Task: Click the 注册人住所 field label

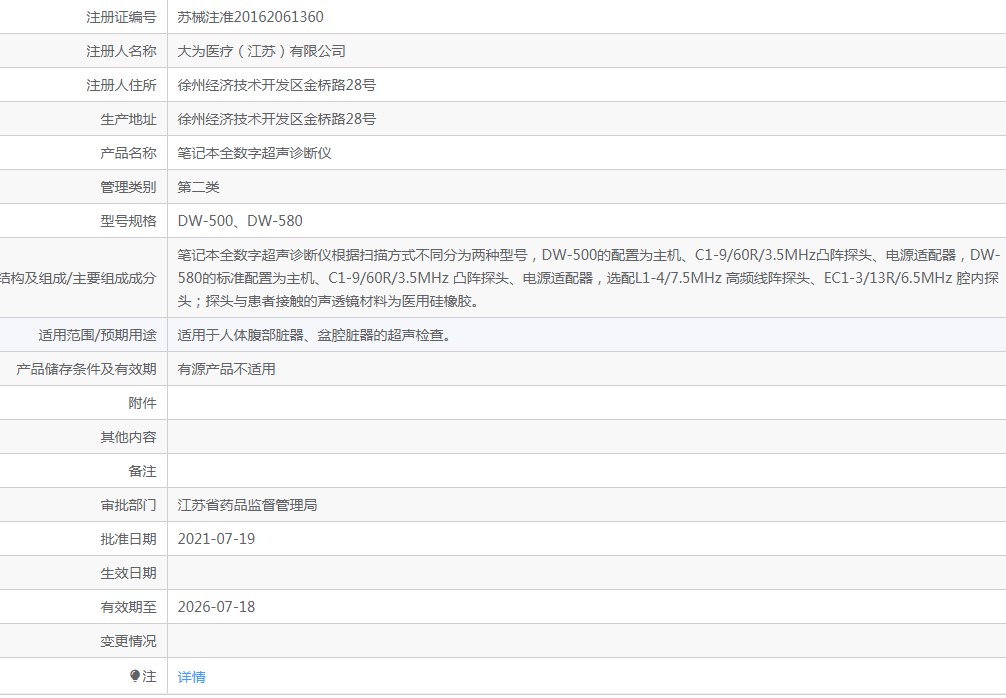Action: pyautogui.click(x=121, y=85)
